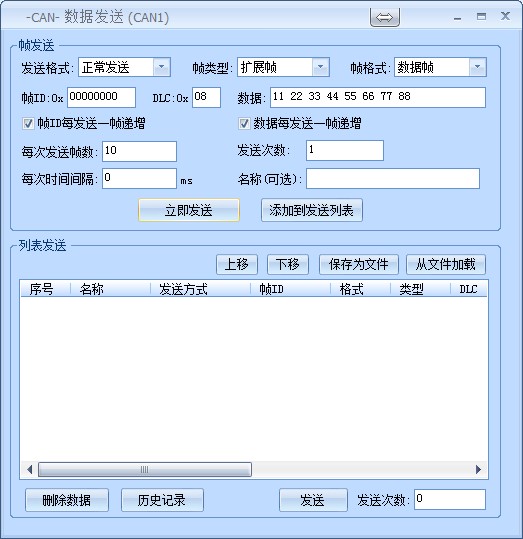Screen dimensions: 523x539
Task: Click the 添加到发送列表 button
Action: pos(312,210)
